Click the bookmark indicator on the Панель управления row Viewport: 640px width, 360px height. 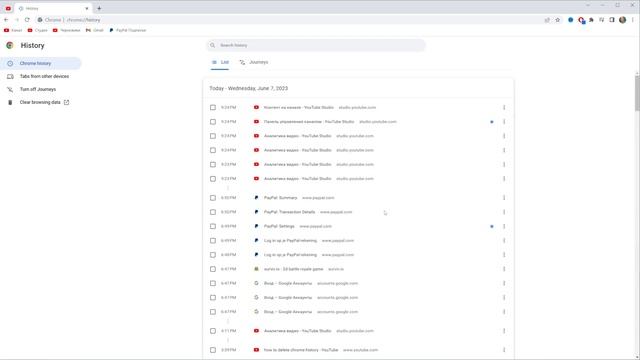(x=492, y=122)
